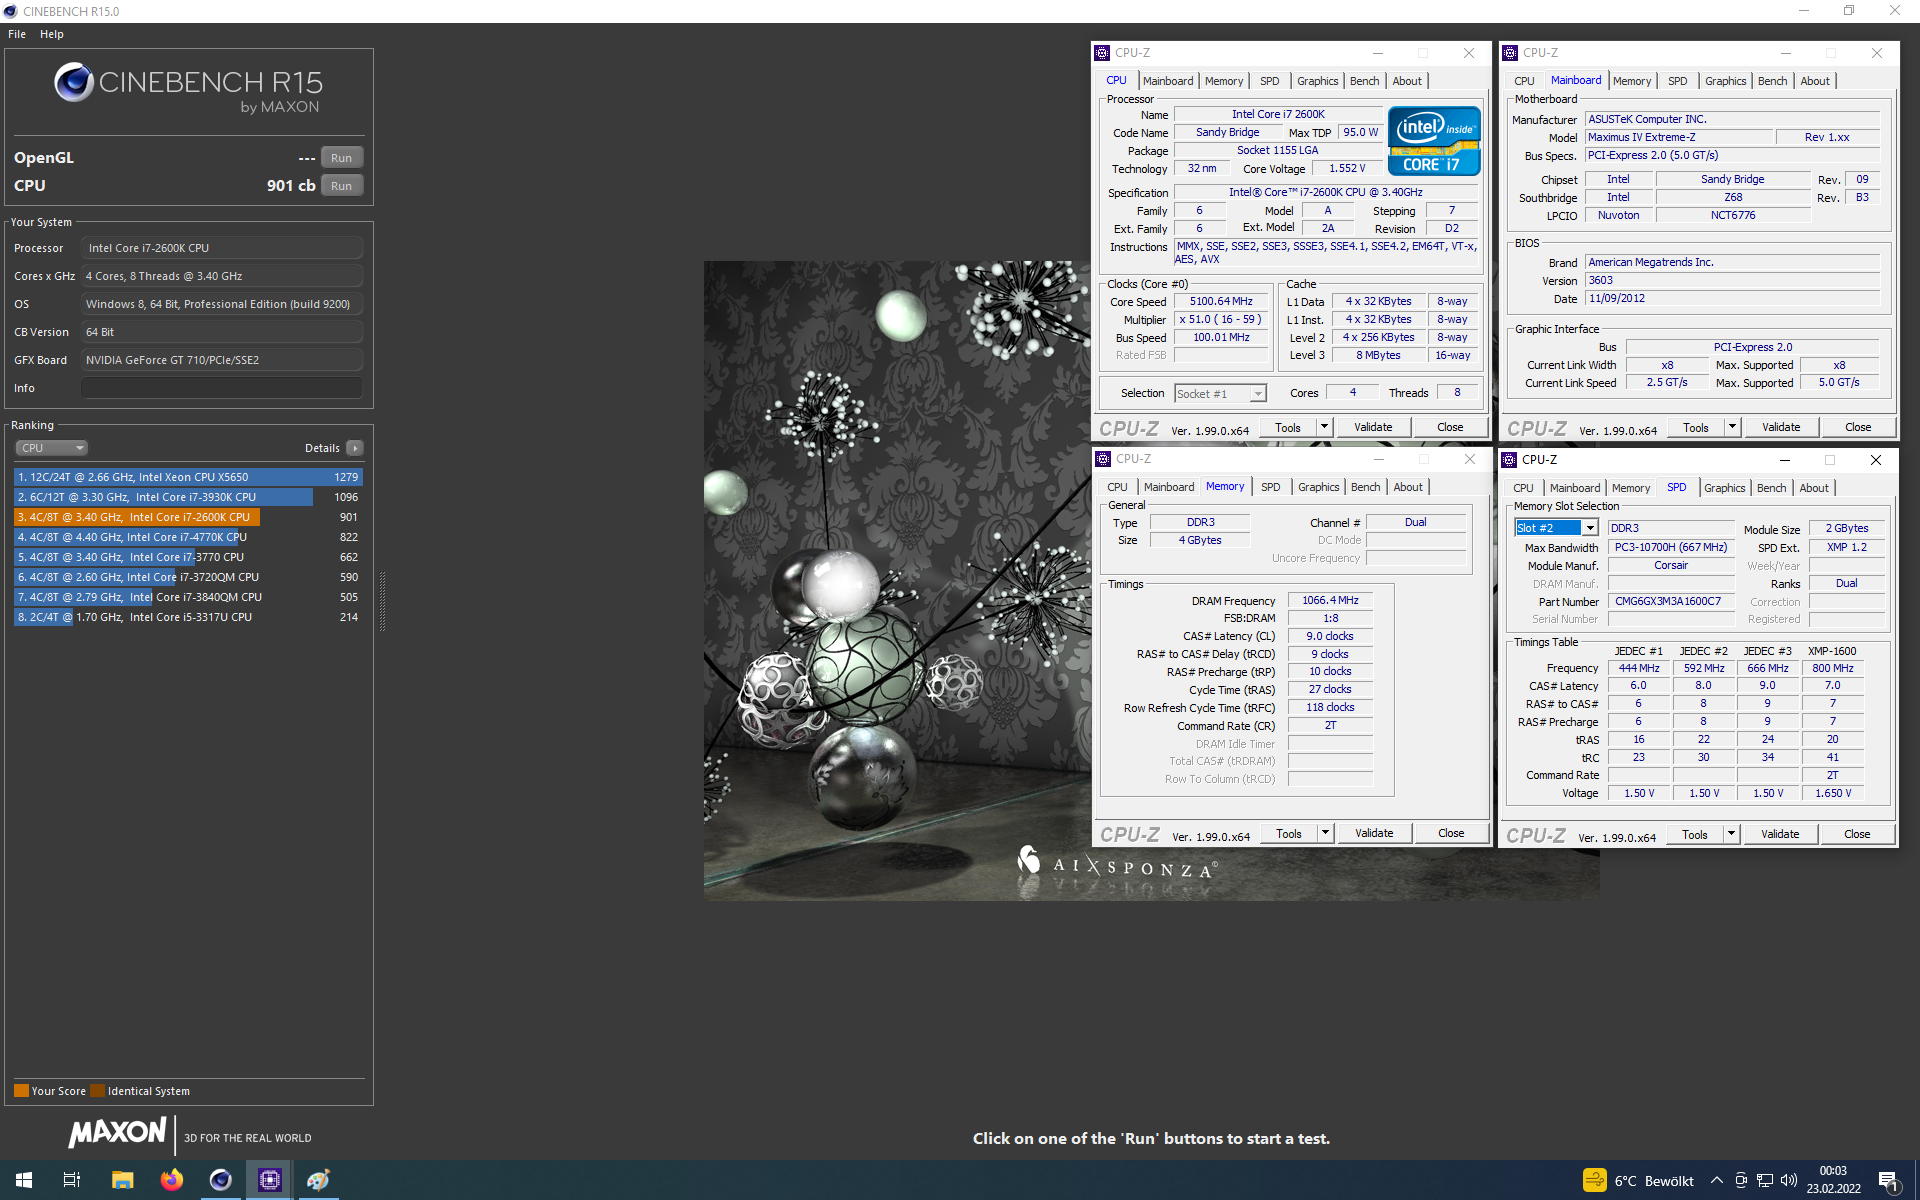Open the File menu in Cinebench

(x=17, y=34)
